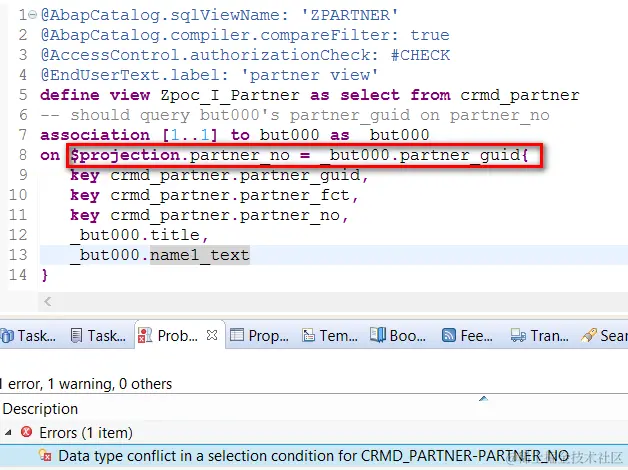Click Zpoc_I_Partner view name on line 5
This screenshot has width=628, height=470.
click(230, 95)
